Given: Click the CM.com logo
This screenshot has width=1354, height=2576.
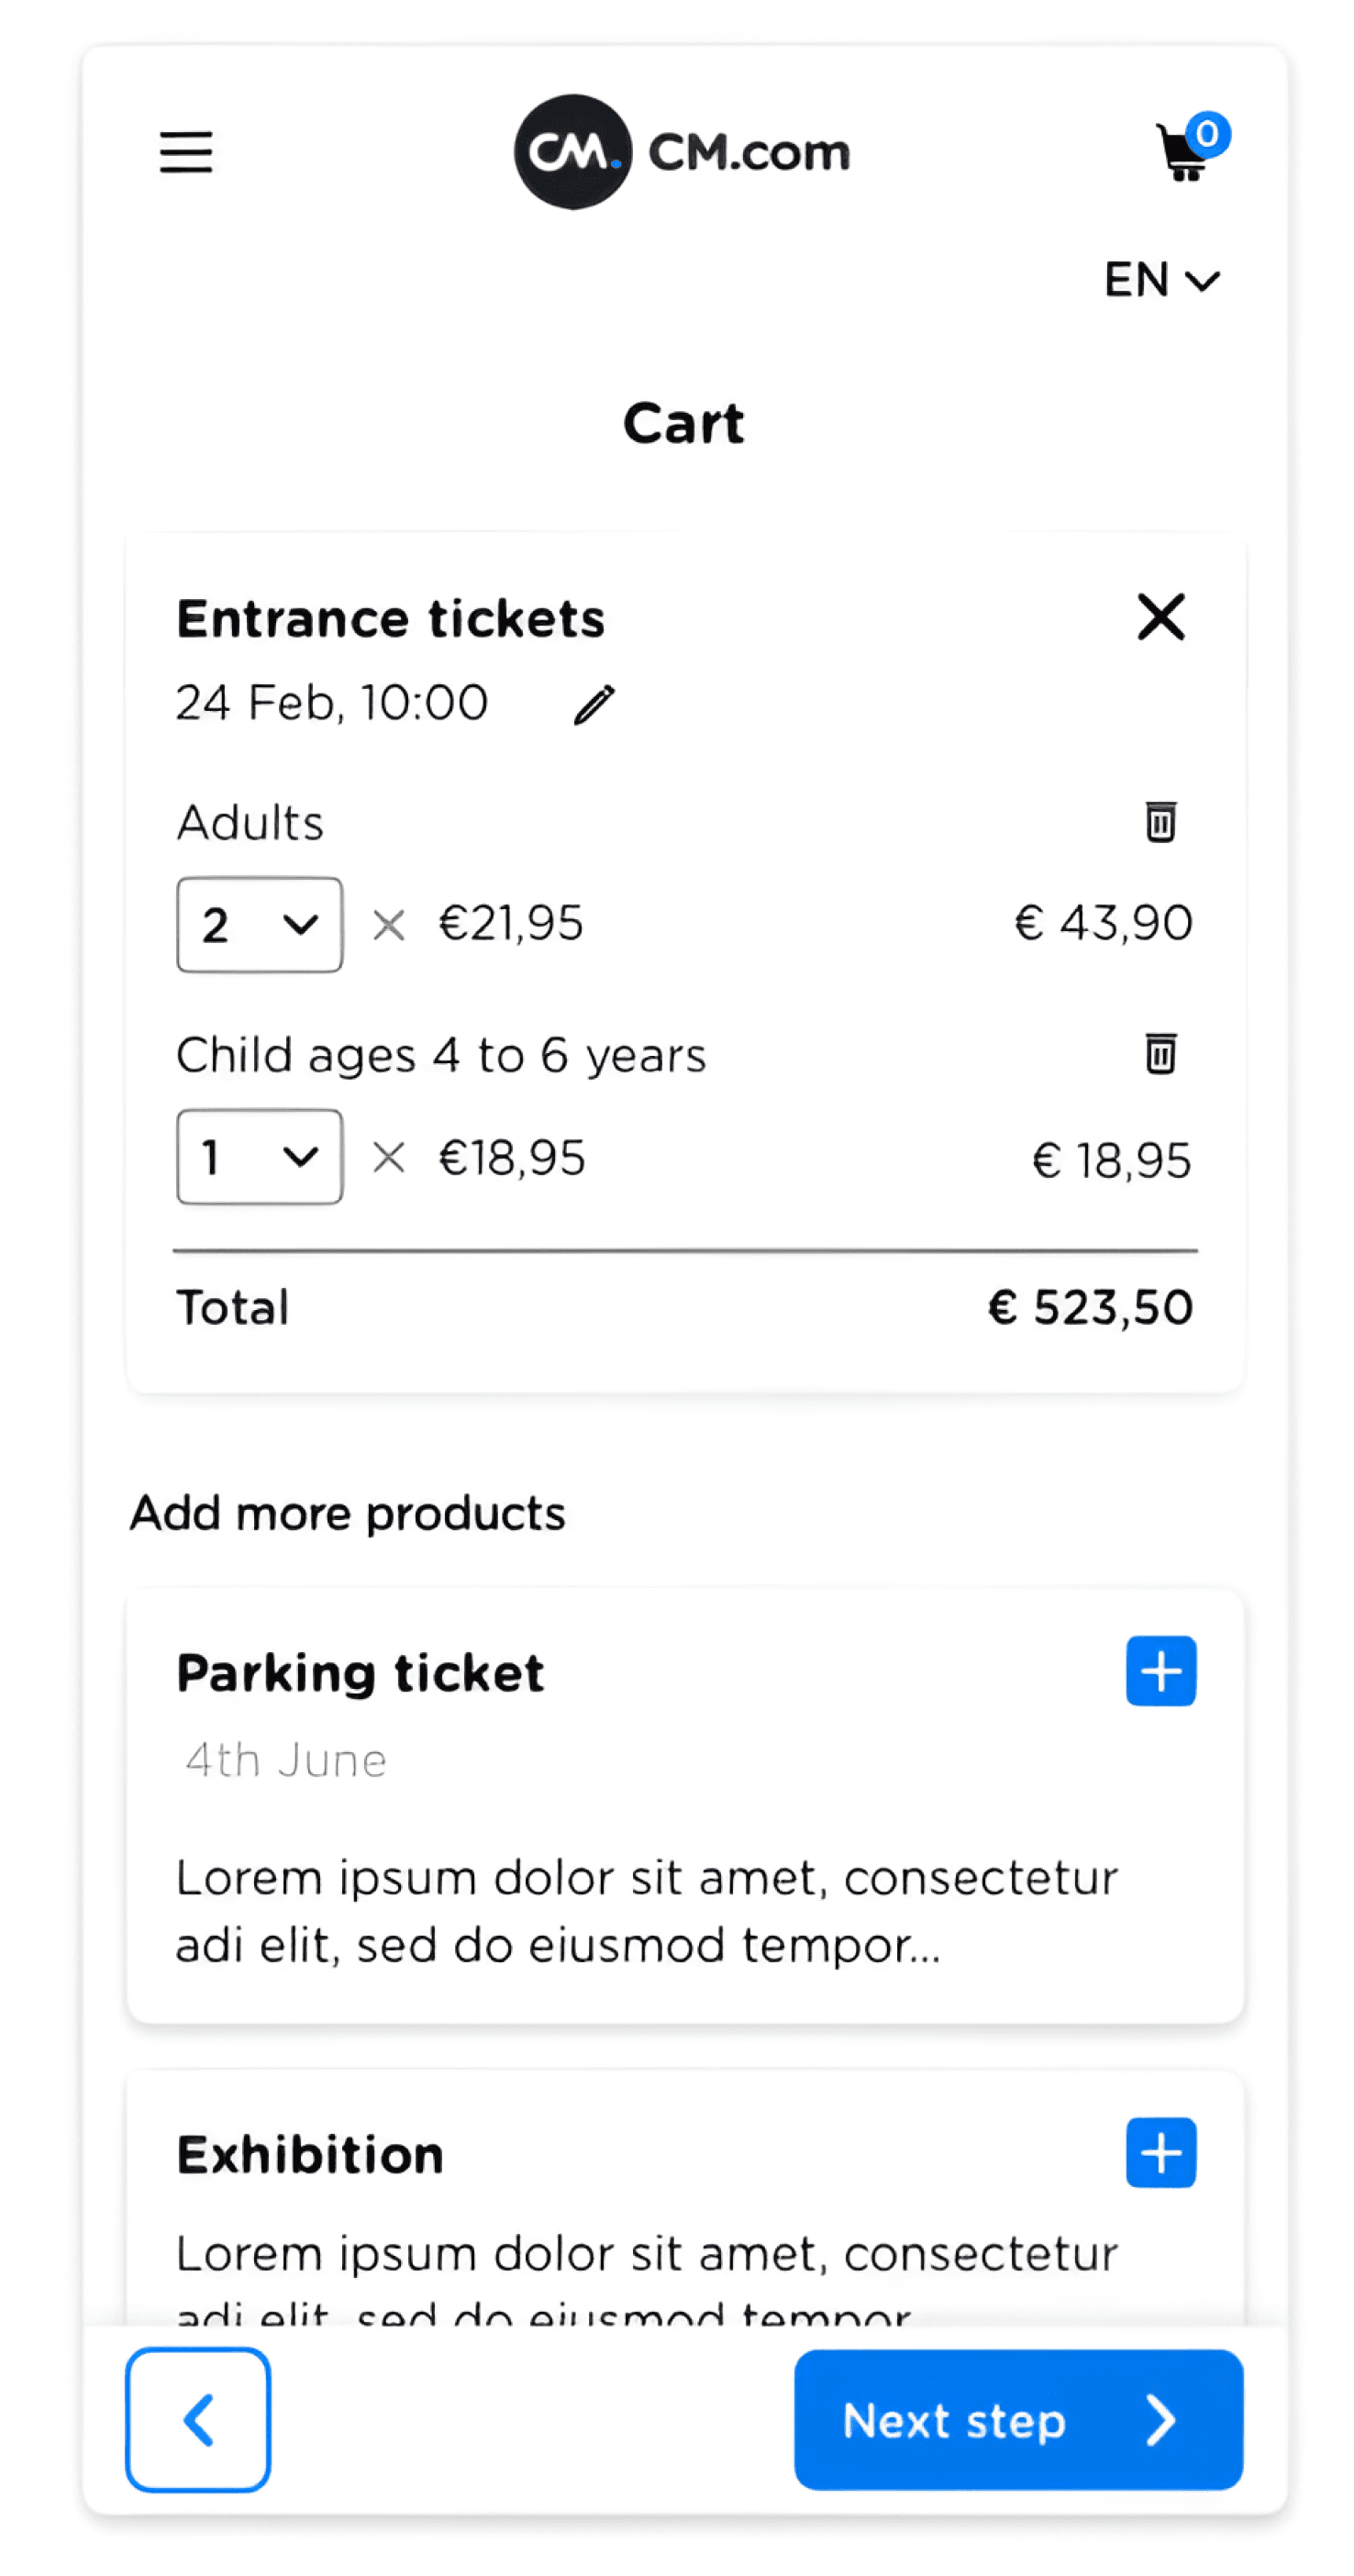Looking at the screenshot, I should [682, 152].
